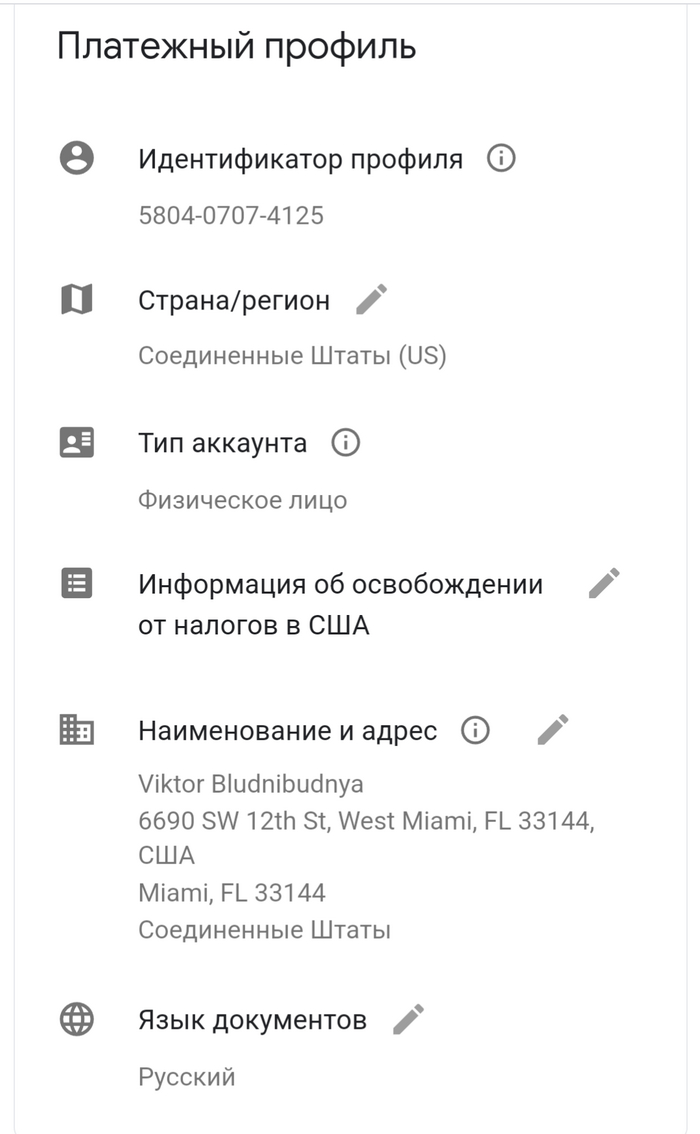Edit the document language setting
This screenshot has height=1134, width=700.
click(408, 1020)
